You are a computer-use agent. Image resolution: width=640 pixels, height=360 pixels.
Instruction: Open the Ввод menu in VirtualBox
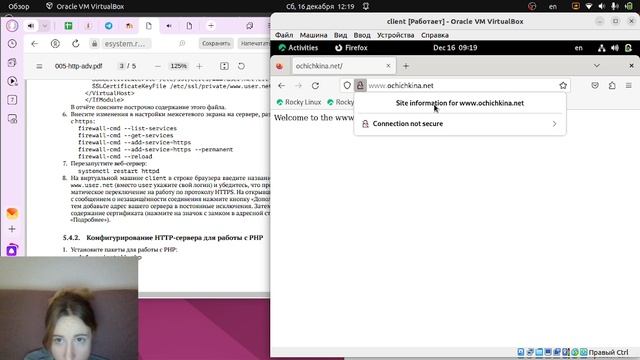(x=362, y=35)
